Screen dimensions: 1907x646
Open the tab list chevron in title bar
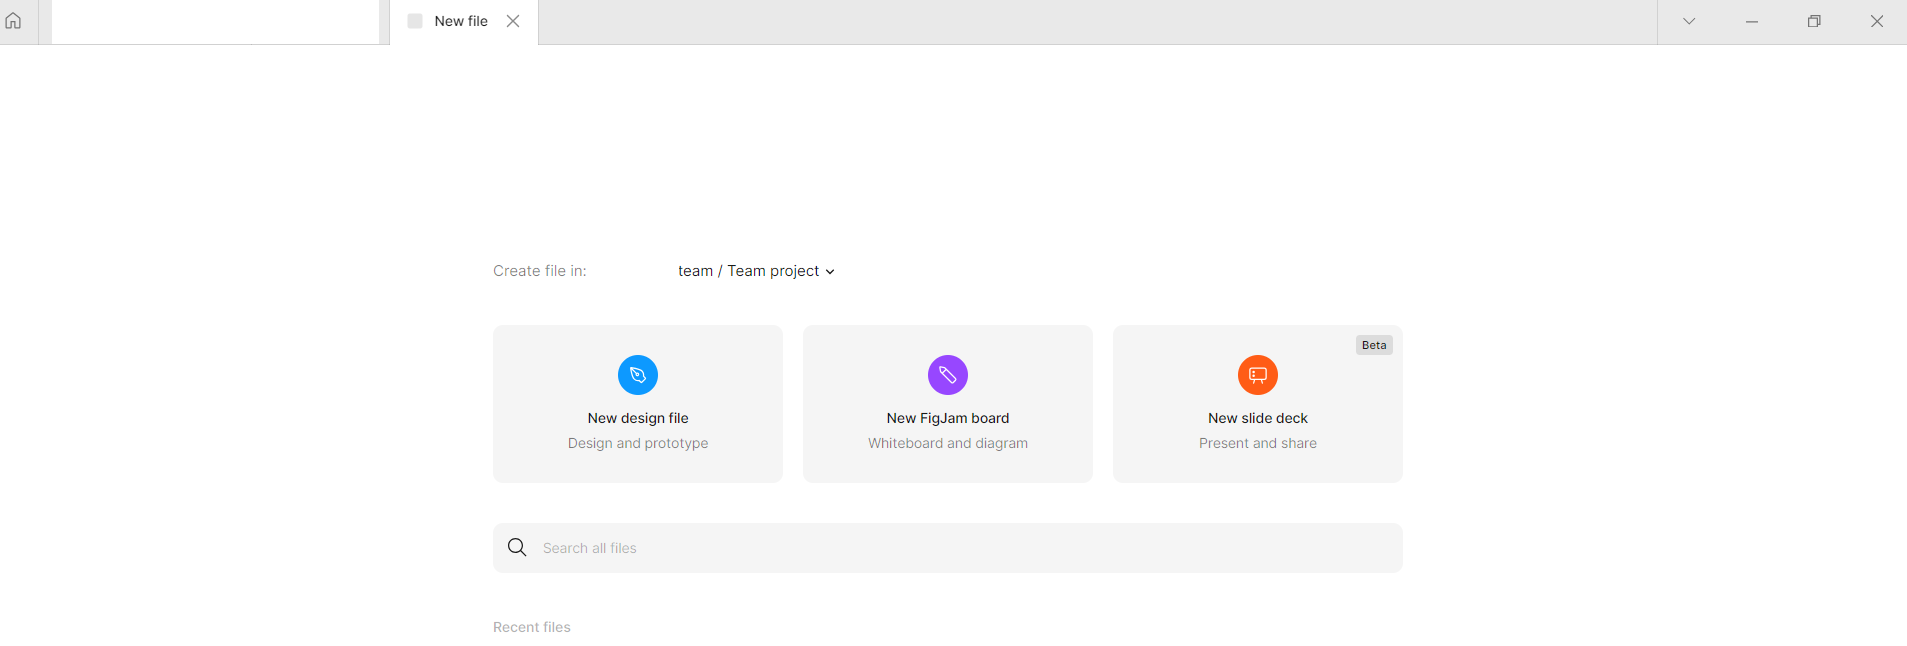click(x=1689, y=21)
